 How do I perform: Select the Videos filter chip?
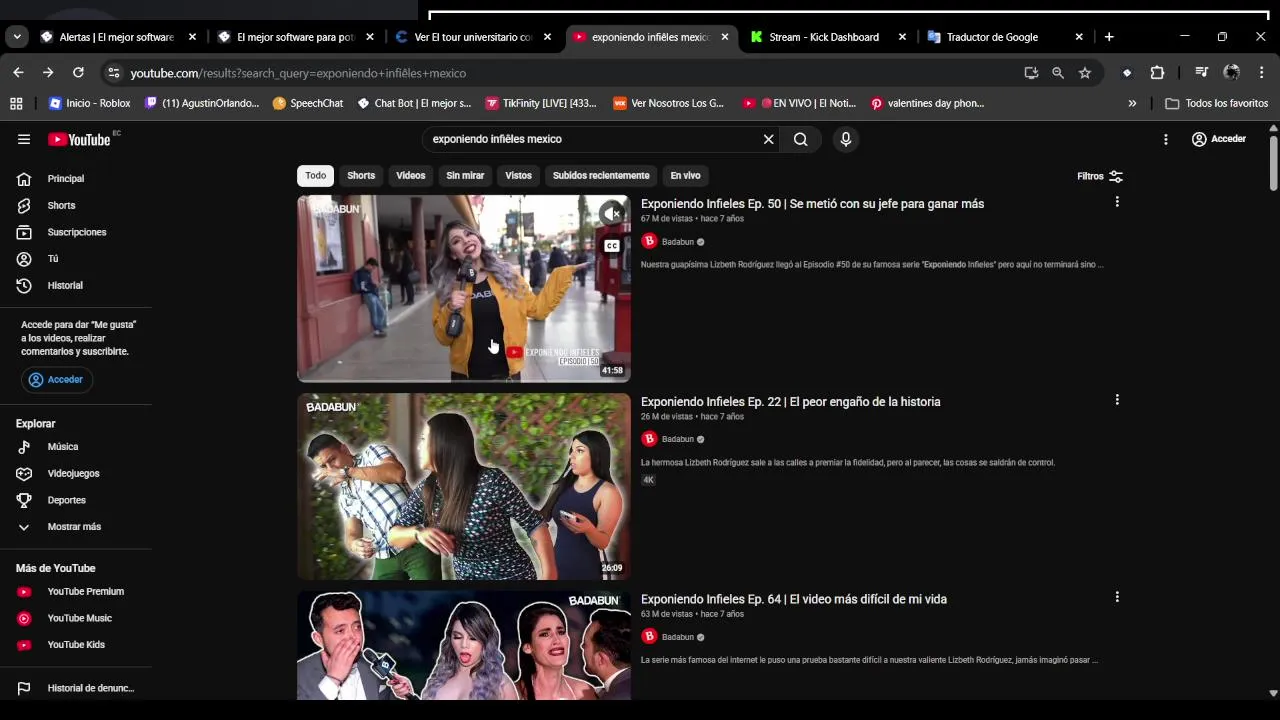point(411,176)
